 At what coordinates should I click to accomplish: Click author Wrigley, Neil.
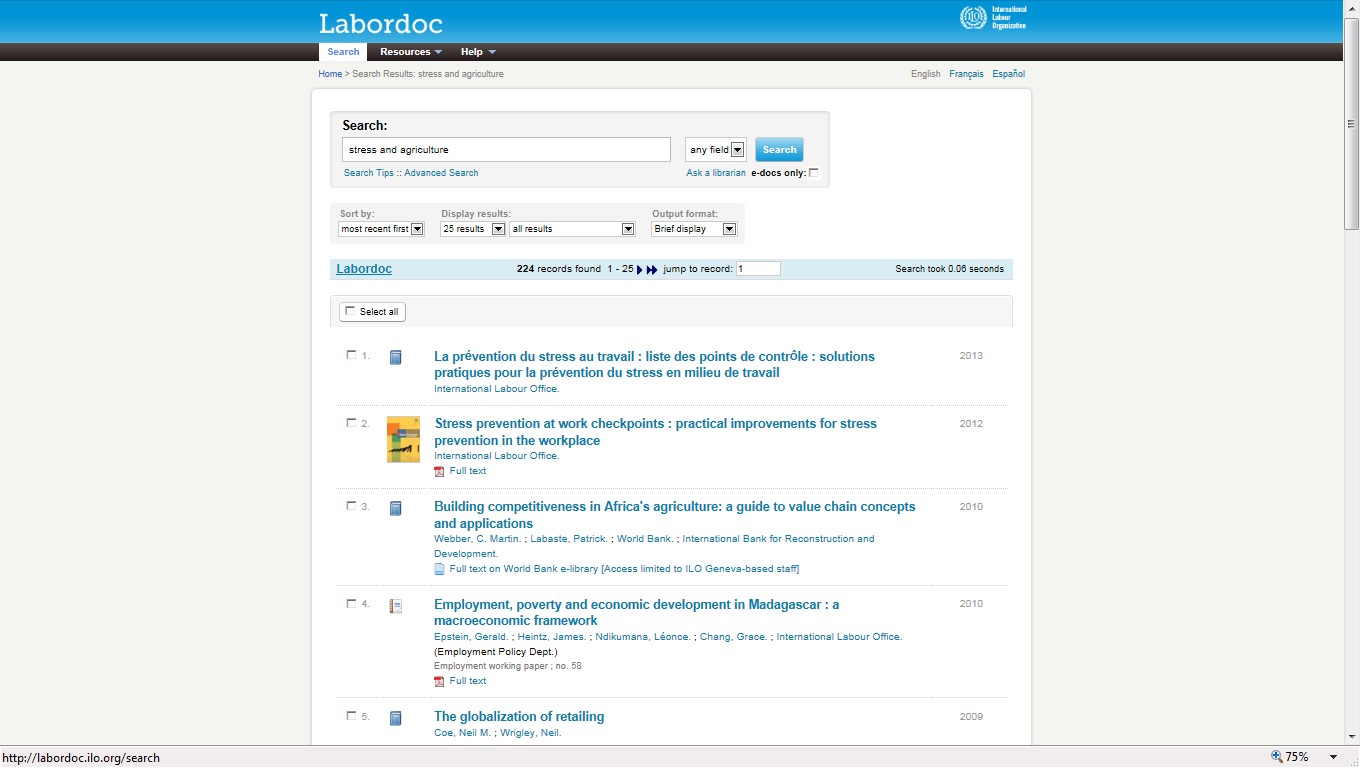(x=531, y=733)
